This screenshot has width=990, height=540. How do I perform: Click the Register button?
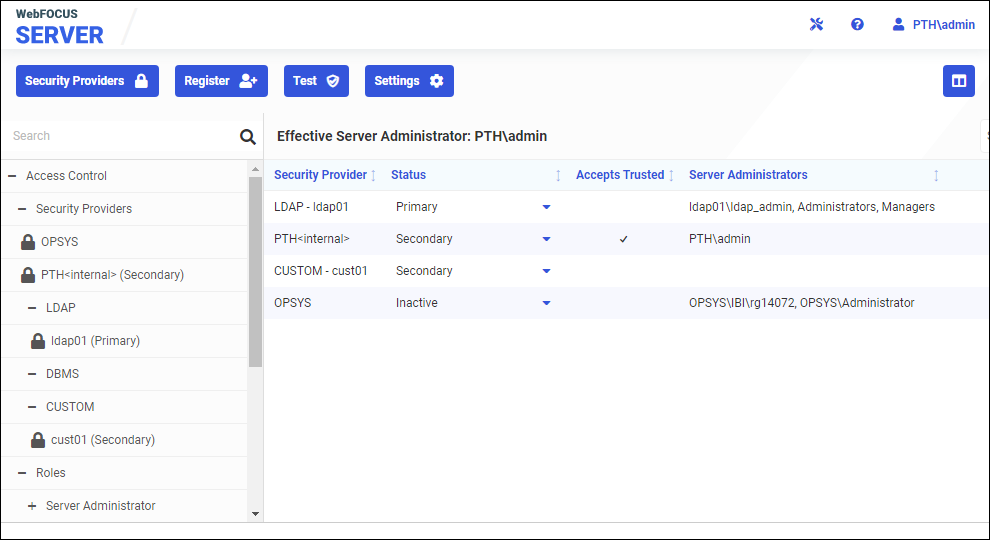221,81
